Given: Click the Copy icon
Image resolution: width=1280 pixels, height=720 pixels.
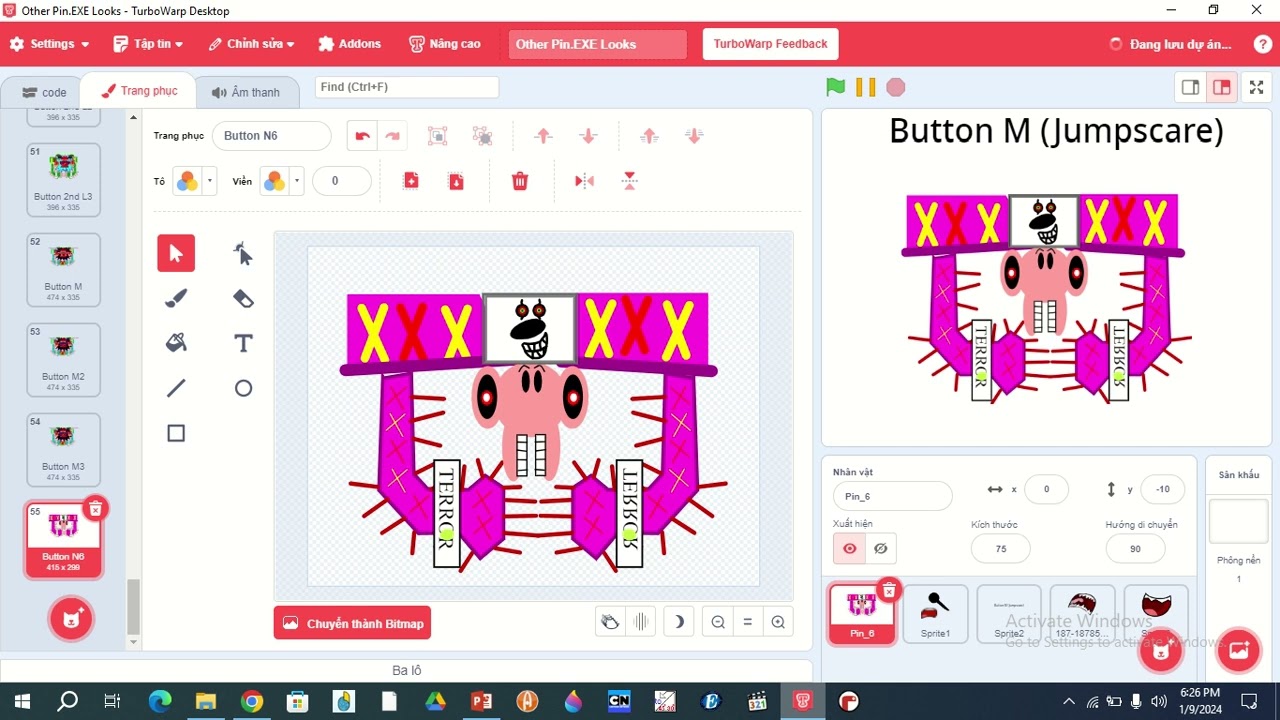Looking at the screenshot, I should [x=411, y=181].
